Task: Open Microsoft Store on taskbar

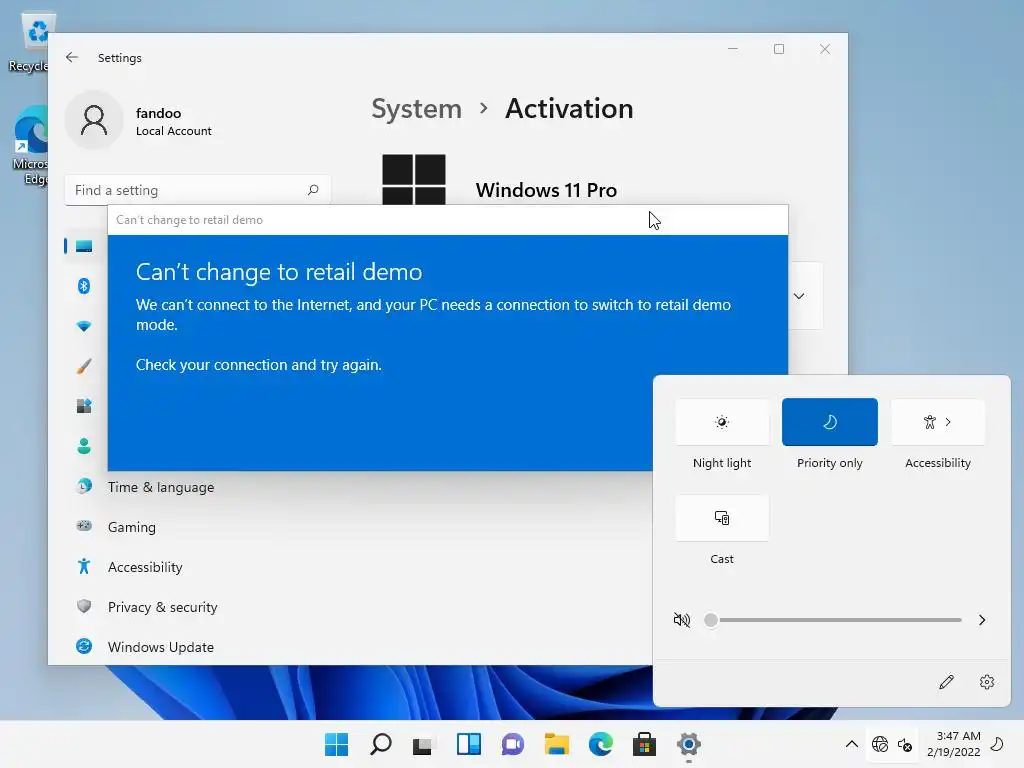Action: [x=644, y=744]
